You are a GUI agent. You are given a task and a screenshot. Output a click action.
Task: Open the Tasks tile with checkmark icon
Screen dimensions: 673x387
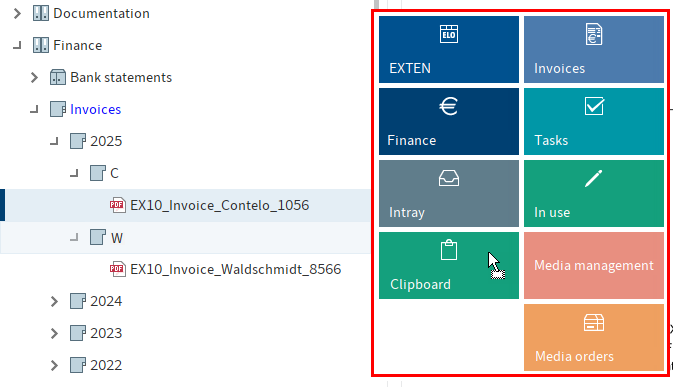pos(594,121)
